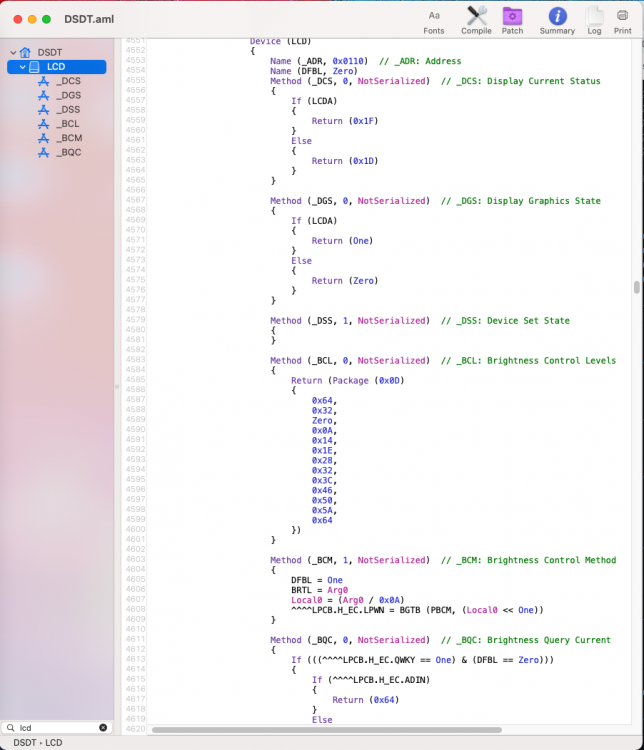Click 'Return (One)' in code
Viewport: 644px width, 750px height.
click(342, 241)
